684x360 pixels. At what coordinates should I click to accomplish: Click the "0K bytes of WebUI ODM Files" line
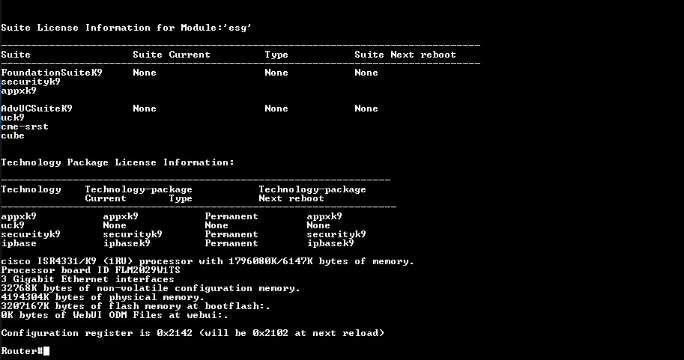pyautogui.click(x=114, y=315)
